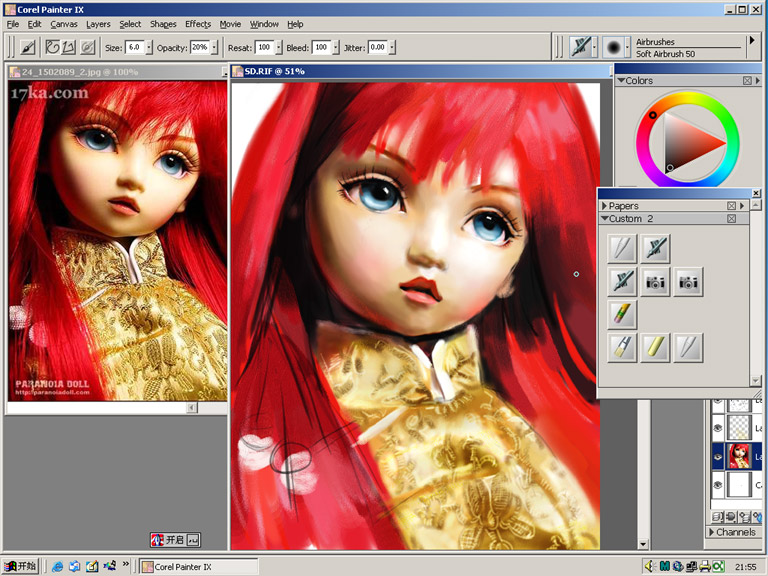Select pen nib shortcut beside the yellow crayon
Viewport: 768px width, 576px height.
click(688, 347)
